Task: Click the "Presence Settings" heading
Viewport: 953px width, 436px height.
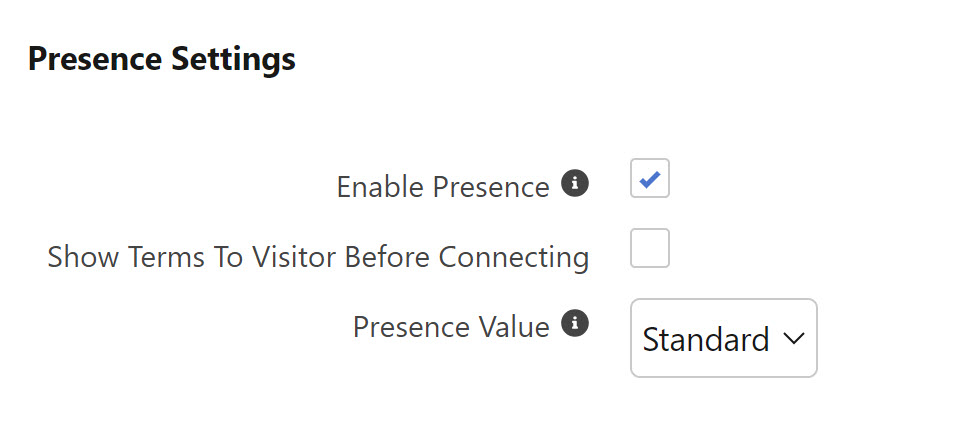Action: (x=161, y=59)
